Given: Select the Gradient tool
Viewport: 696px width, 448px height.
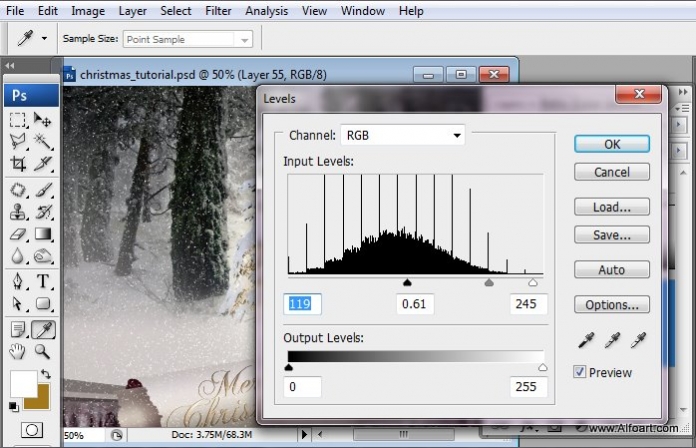Looking at the screenshot, I should pos(43,234).
